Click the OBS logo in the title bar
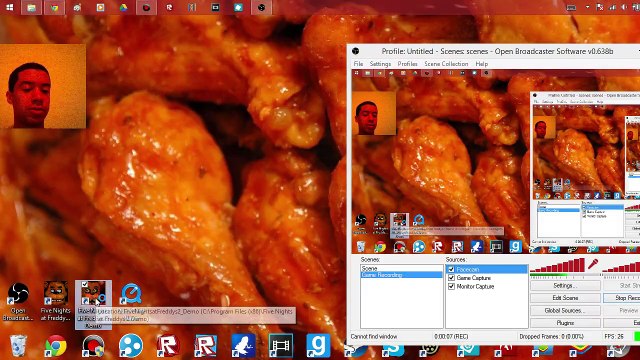This screenshot has height=360, width=640. [x=356, y=51]
